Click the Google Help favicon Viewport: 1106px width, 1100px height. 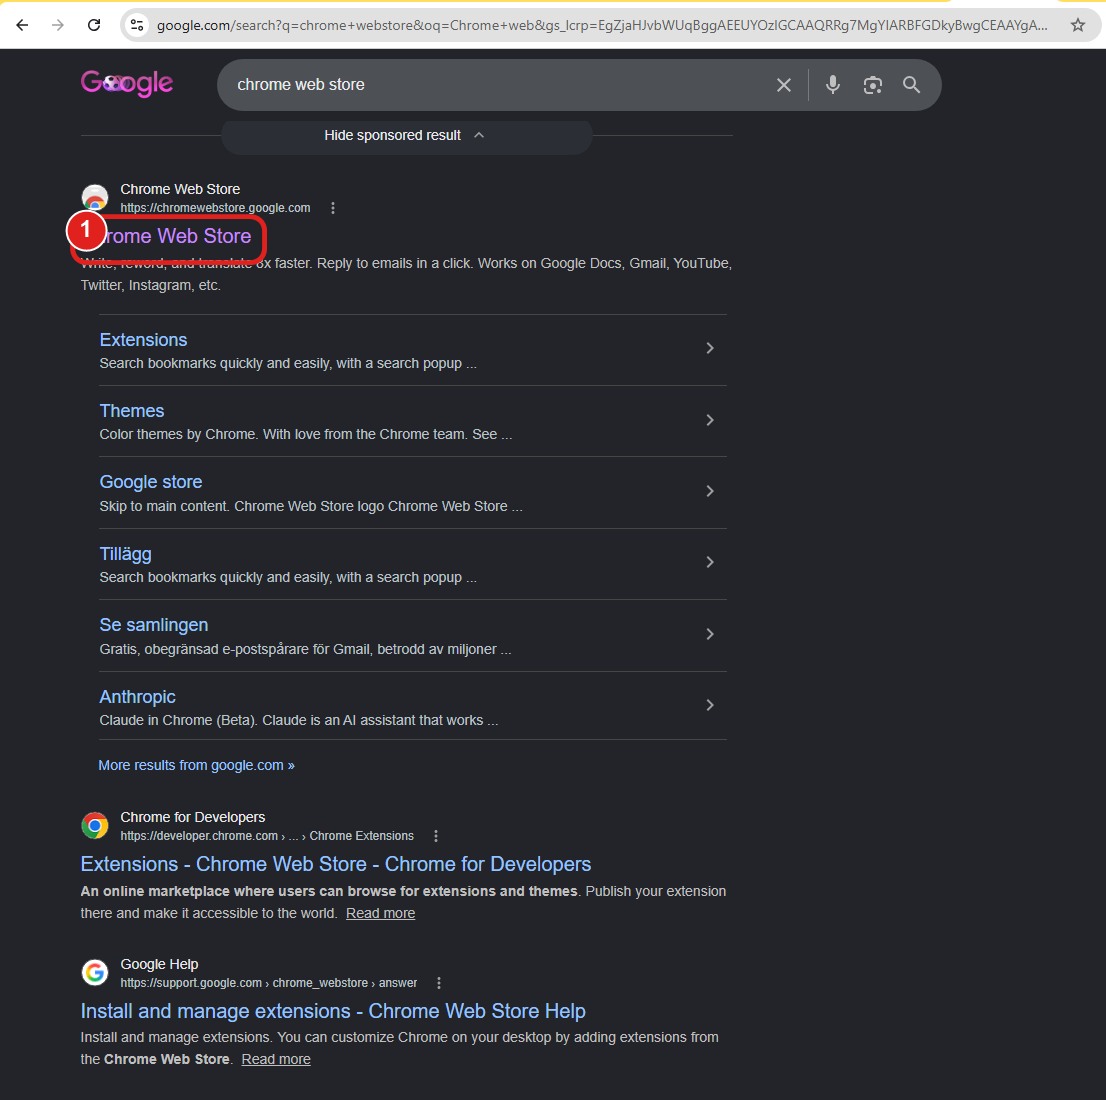click(x=95, y=972)
